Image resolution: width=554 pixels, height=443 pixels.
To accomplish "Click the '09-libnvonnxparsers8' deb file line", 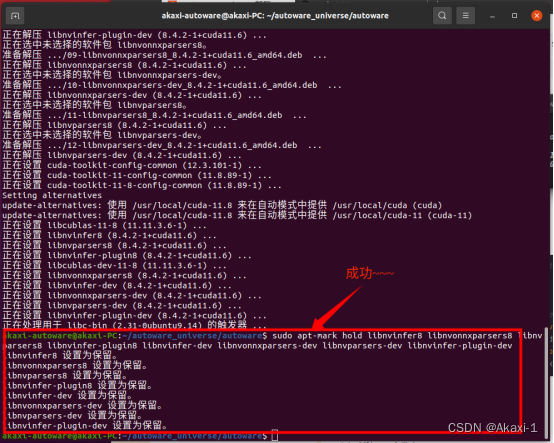I will 164,55.
